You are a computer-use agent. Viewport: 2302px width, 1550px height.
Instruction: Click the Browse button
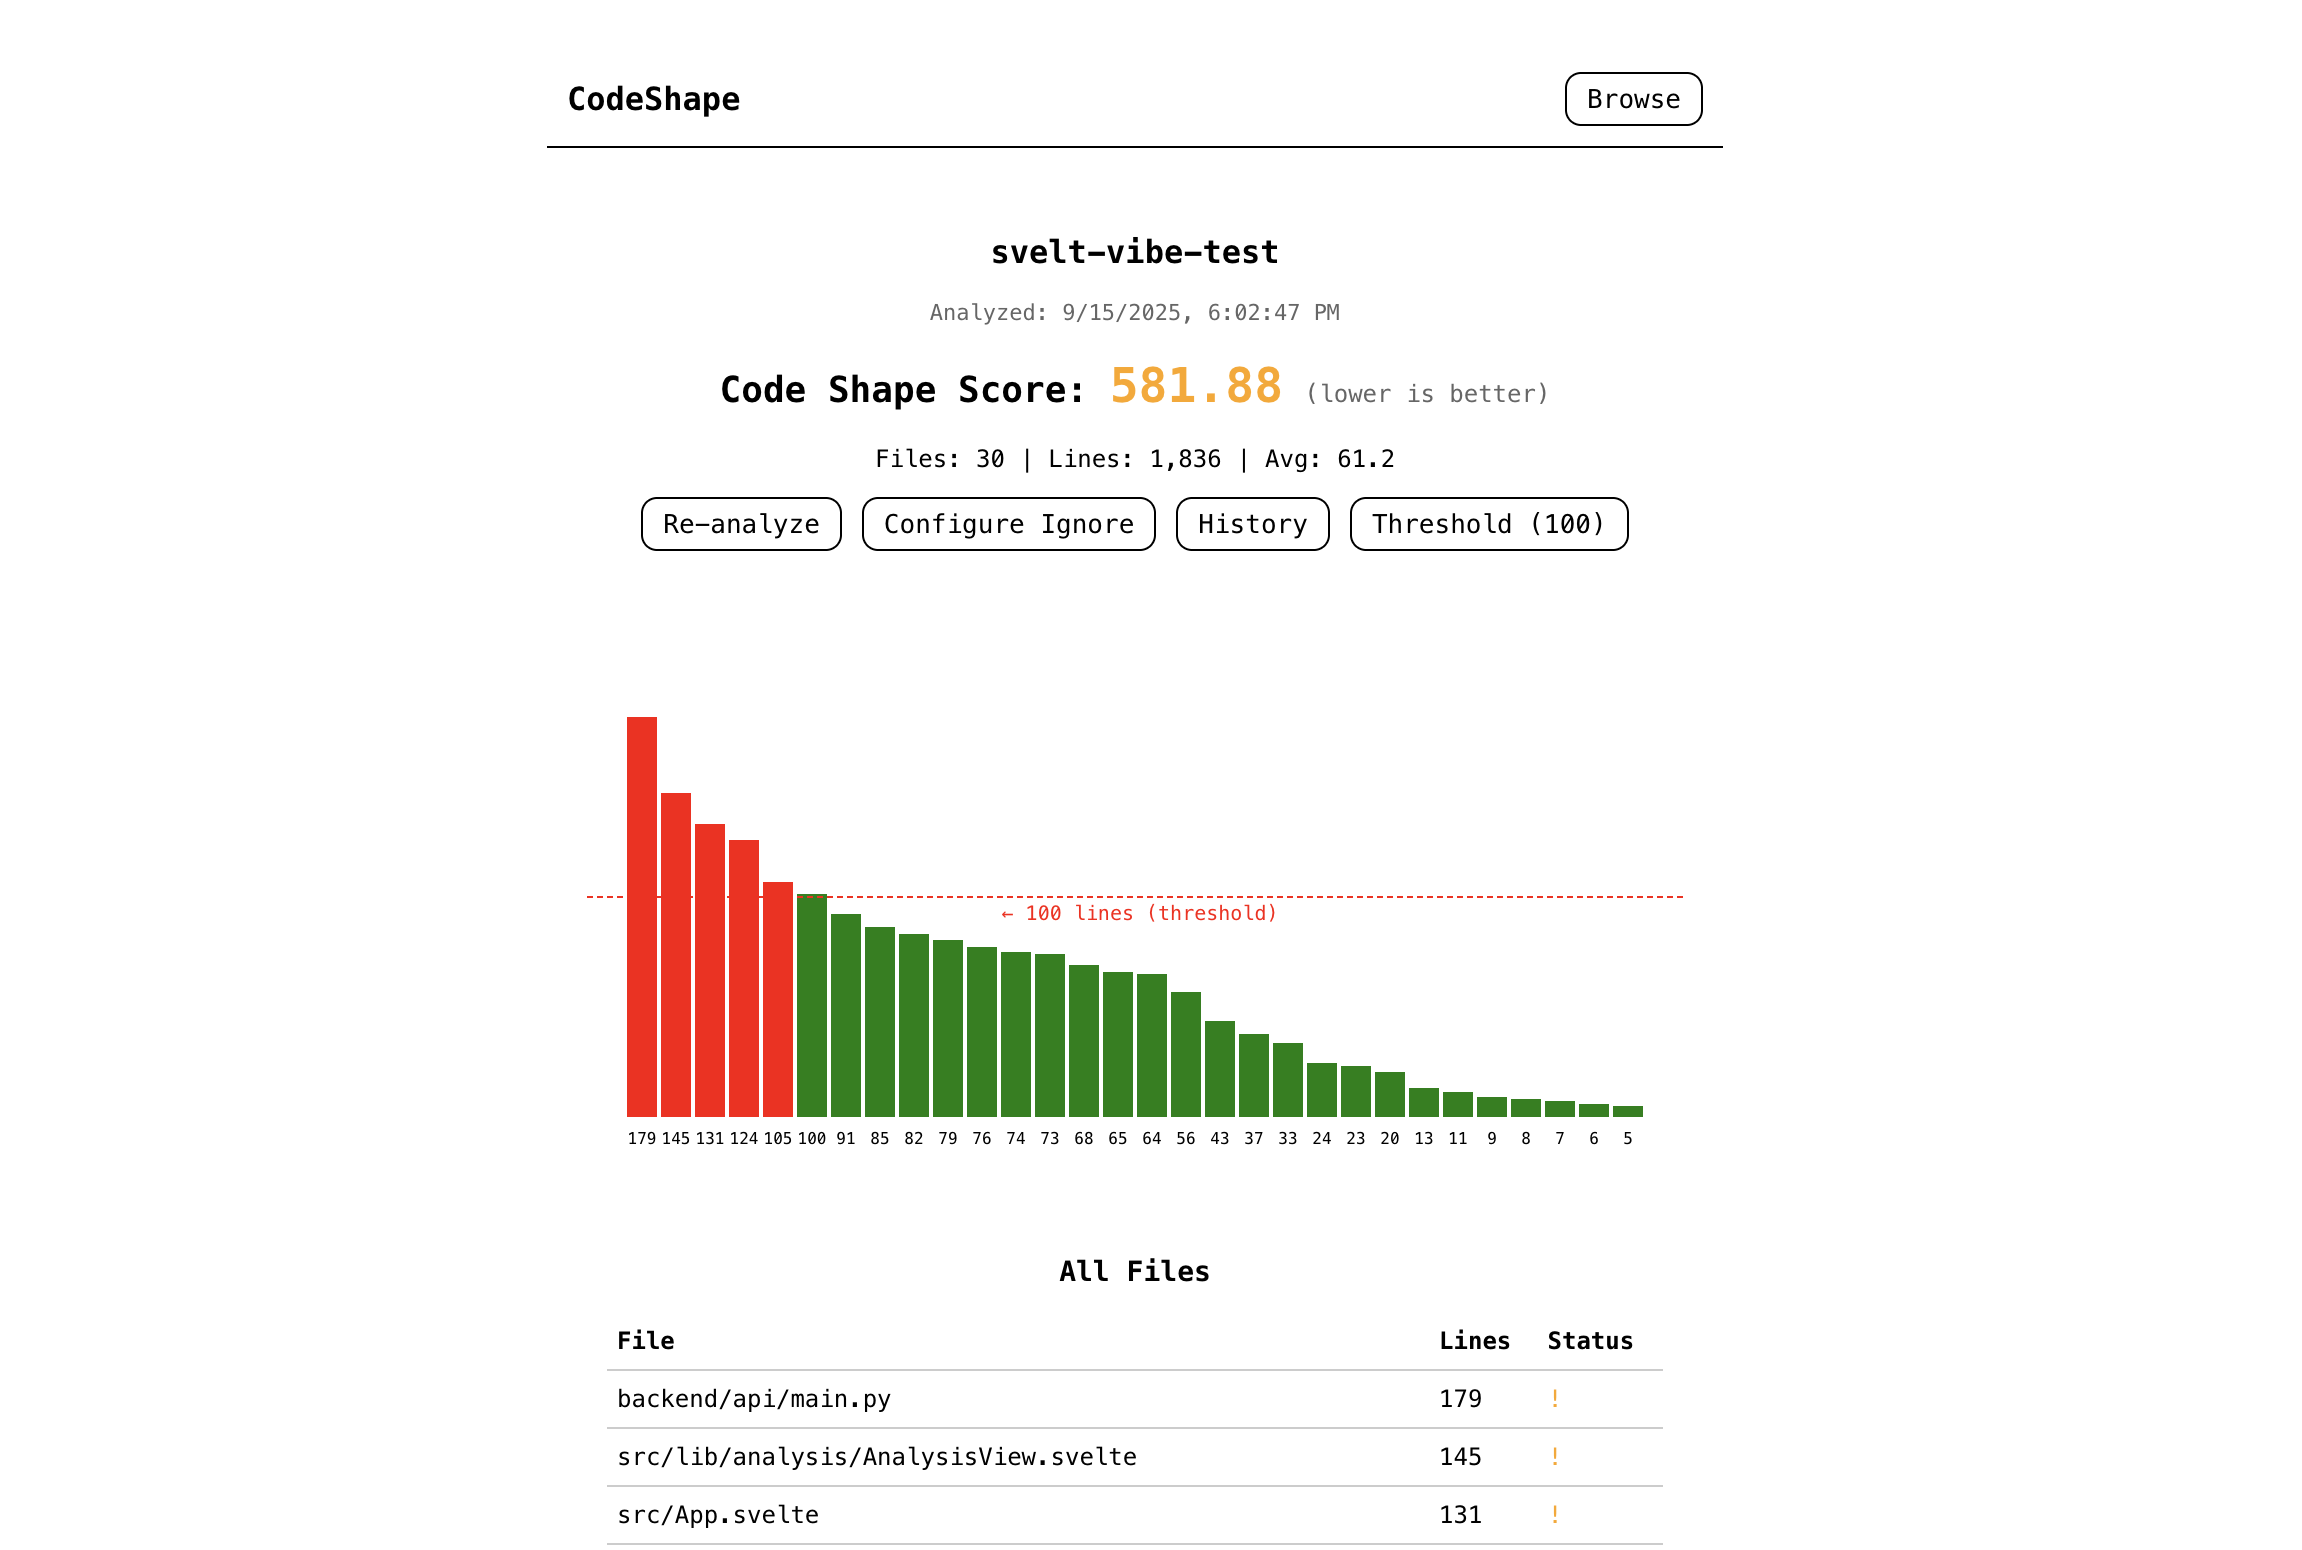coord(1633,99)
